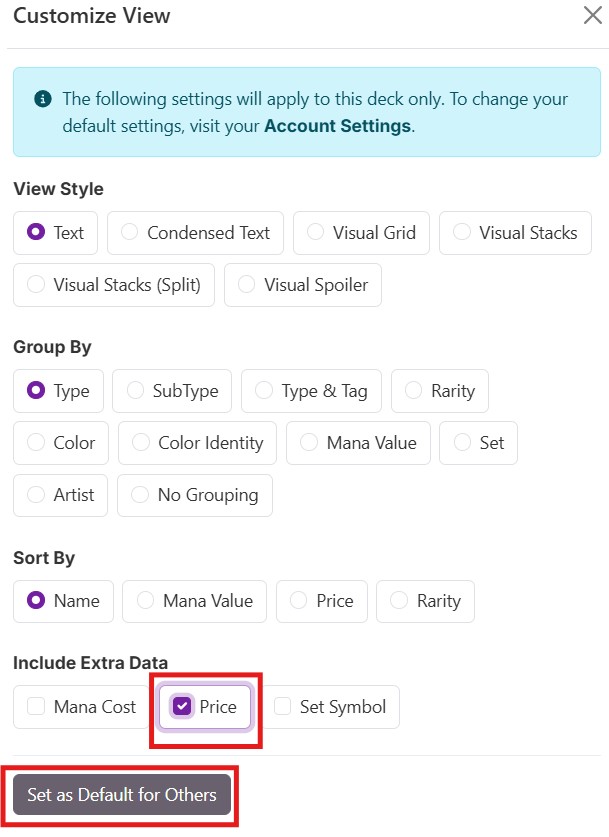Viewport: 609px width, 837px height.
Task: Select the No Grouping option
Action: coord(194,495)
